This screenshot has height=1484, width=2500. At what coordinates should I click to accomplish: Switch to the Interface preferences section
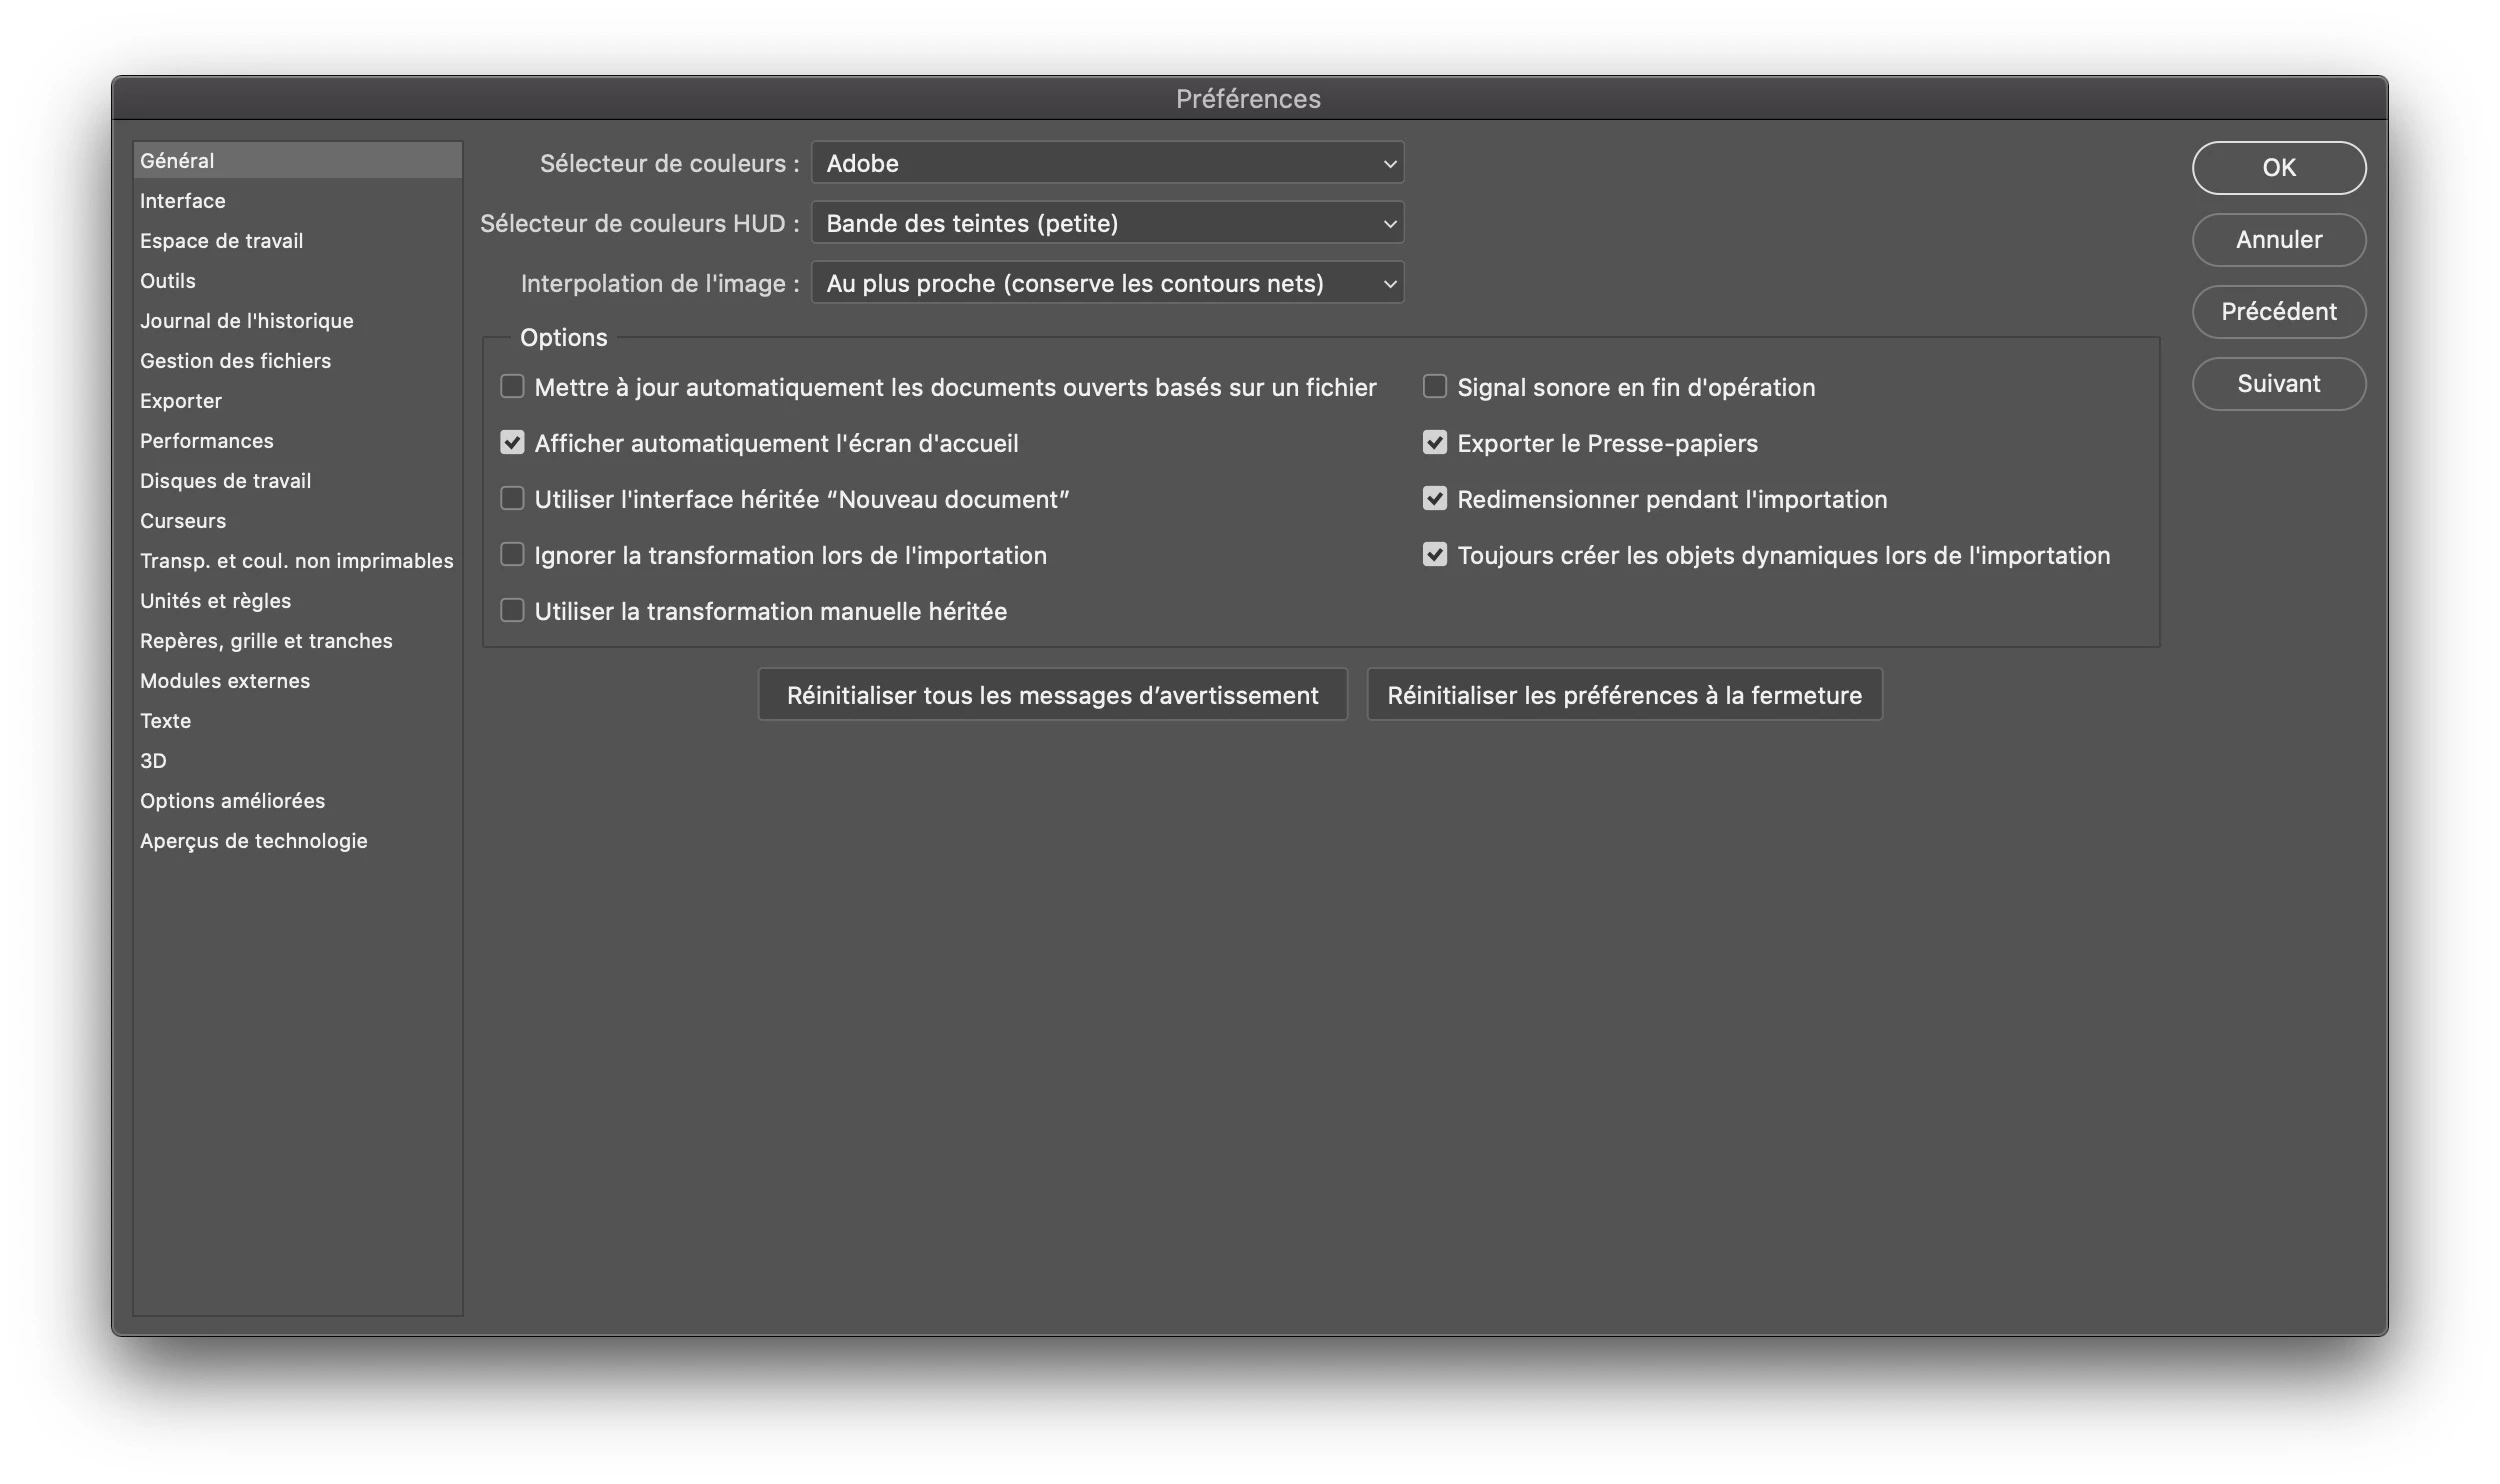pos(183,201)
